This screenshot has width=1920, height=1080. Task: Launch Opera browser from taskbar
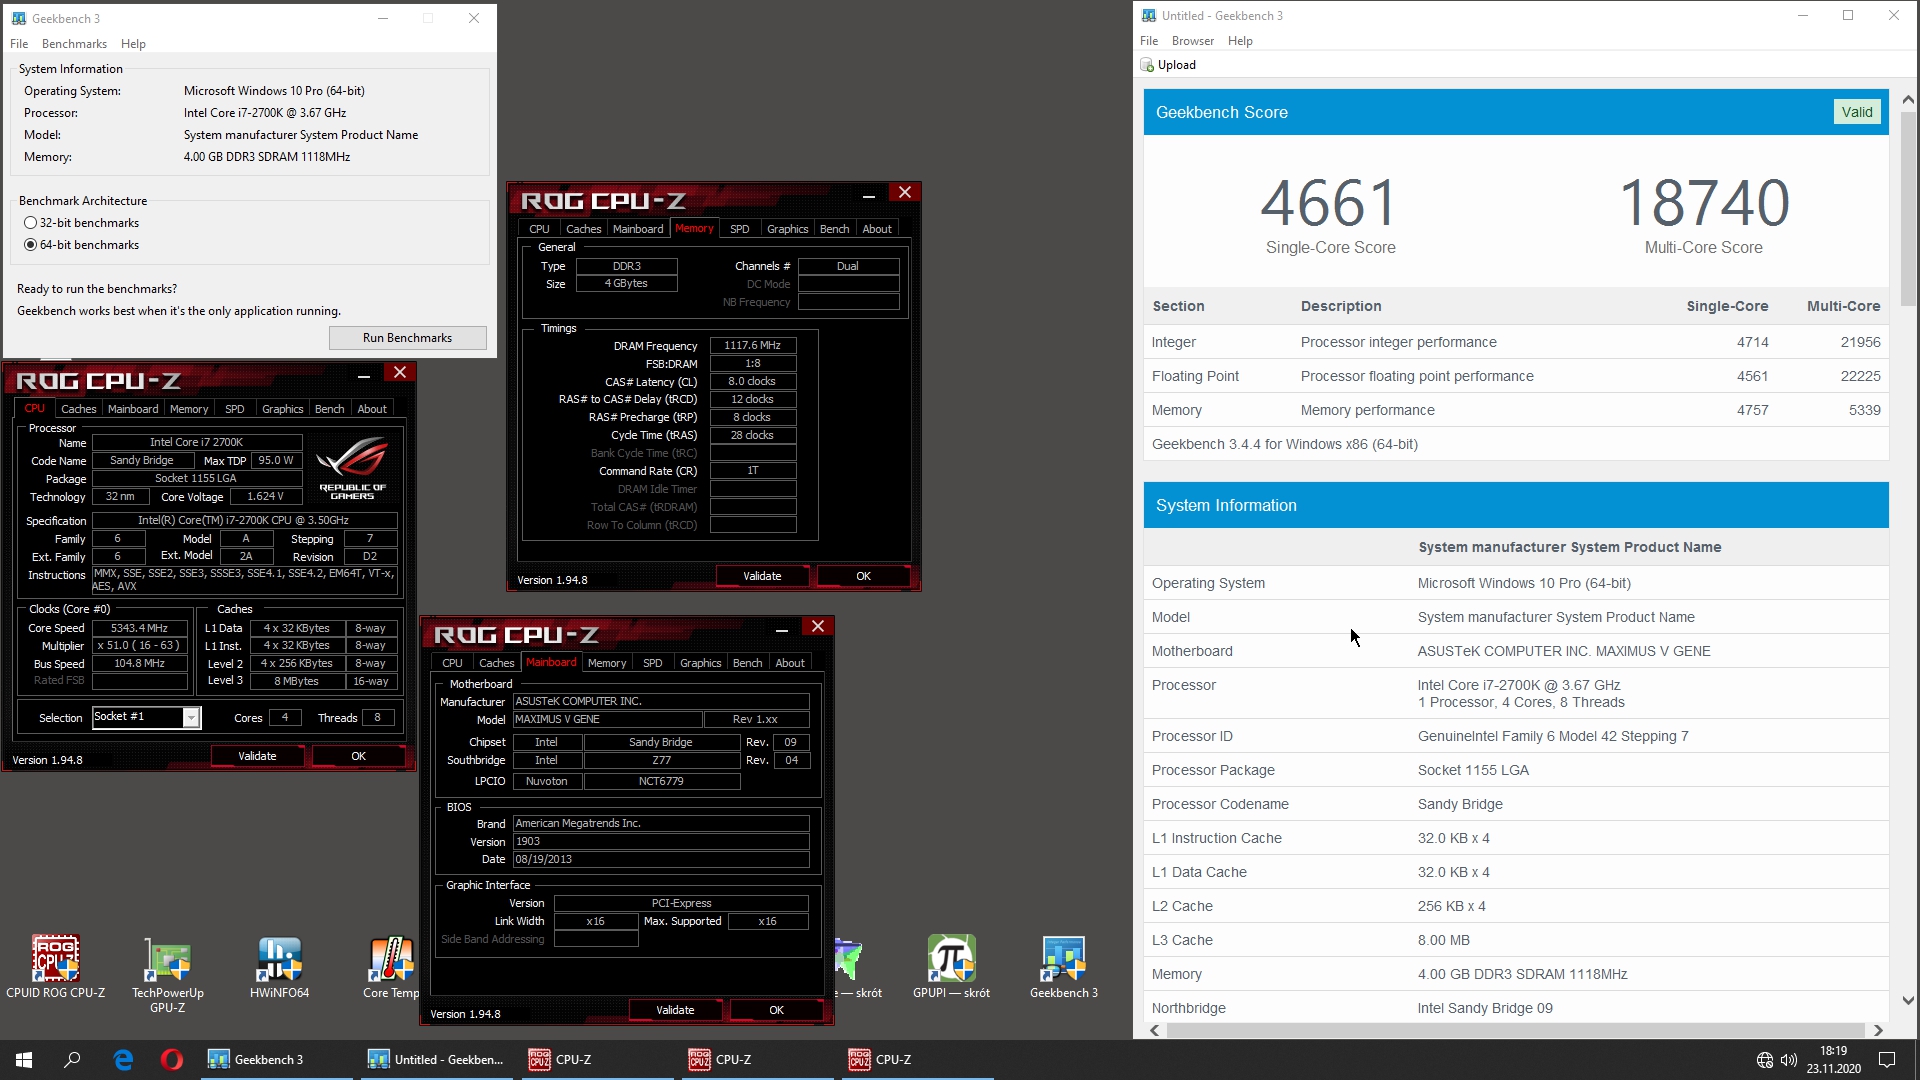[172, 1060]
